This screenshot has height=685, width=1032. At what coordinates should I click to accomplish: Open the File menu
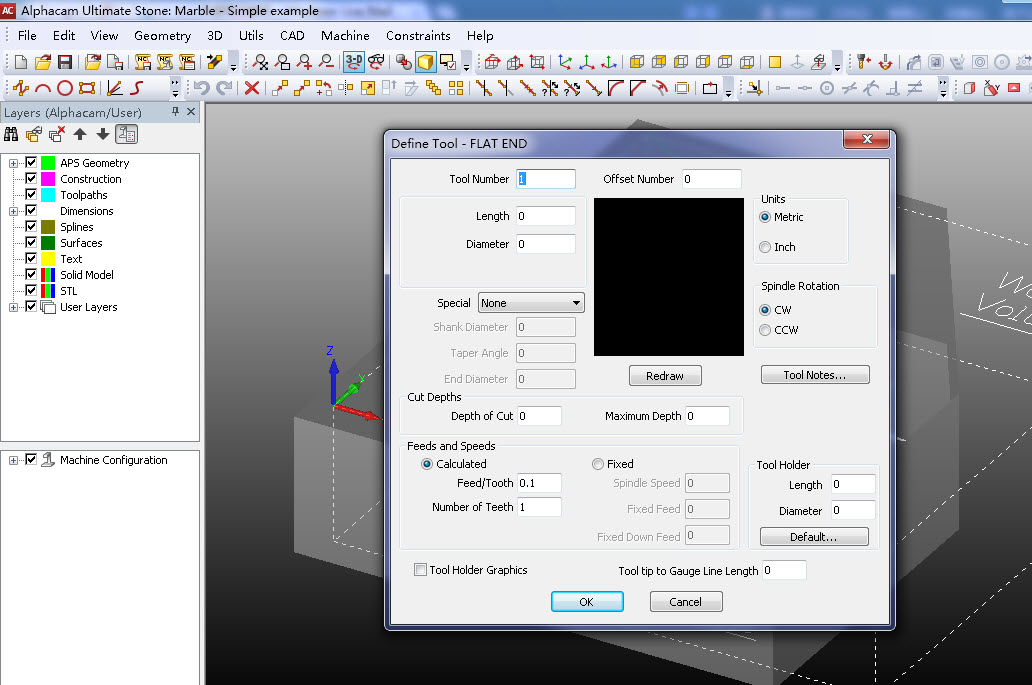(x=27, y=36)
